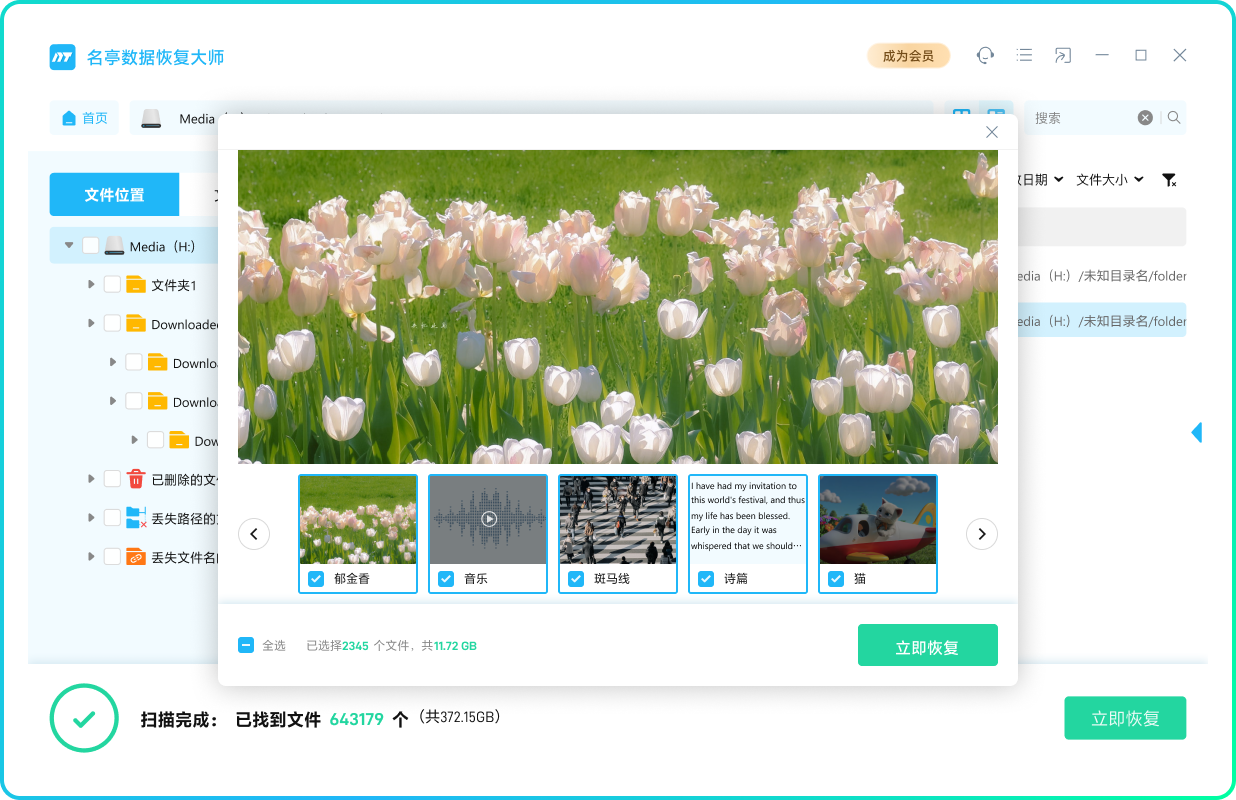Click 立即恢复 button in preview dialog
Screen dimensions: 1236x800
click(927, 646)
